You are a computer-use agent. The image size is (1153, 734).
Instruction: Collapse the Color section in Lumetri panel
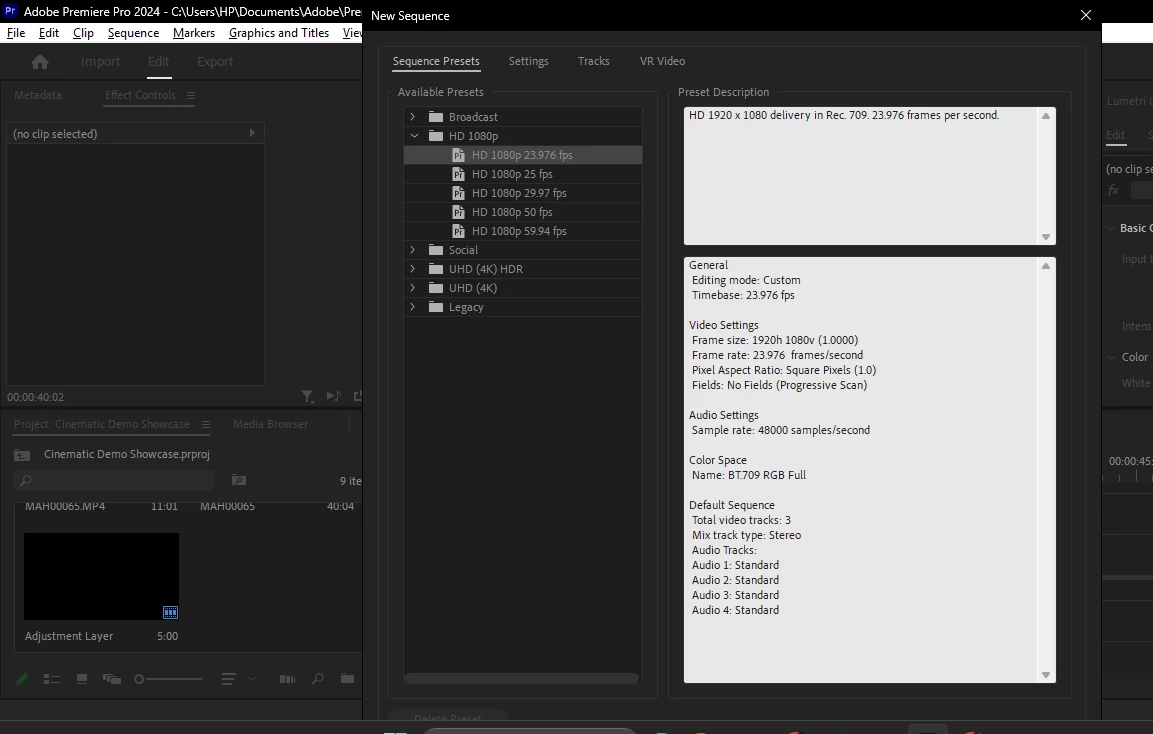(x=1111, y=357)
